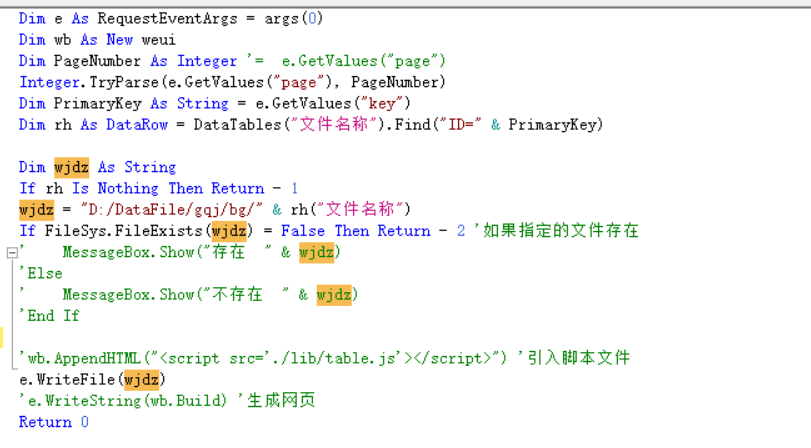Click the commented e.WriteString line
811x448 pixels.
[167, 401]
